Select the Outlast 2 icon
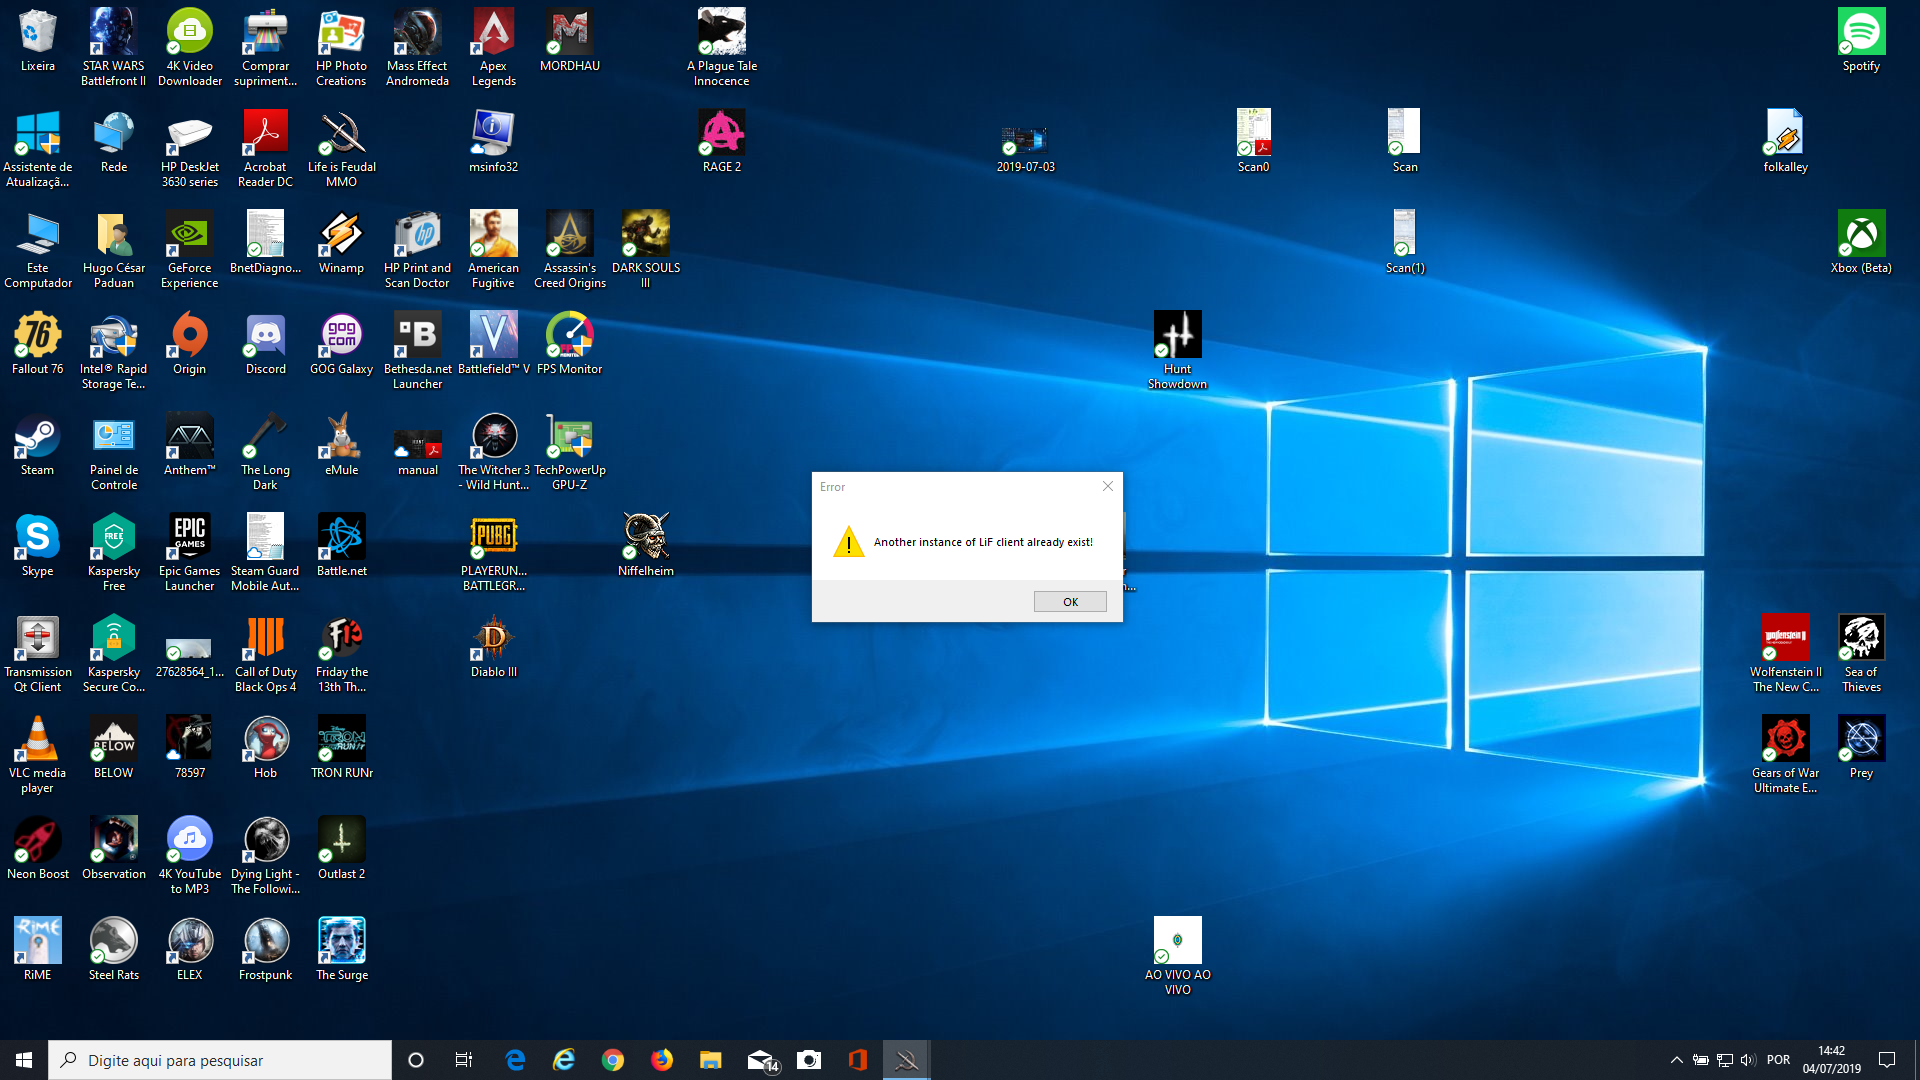 tap(342, 850)
